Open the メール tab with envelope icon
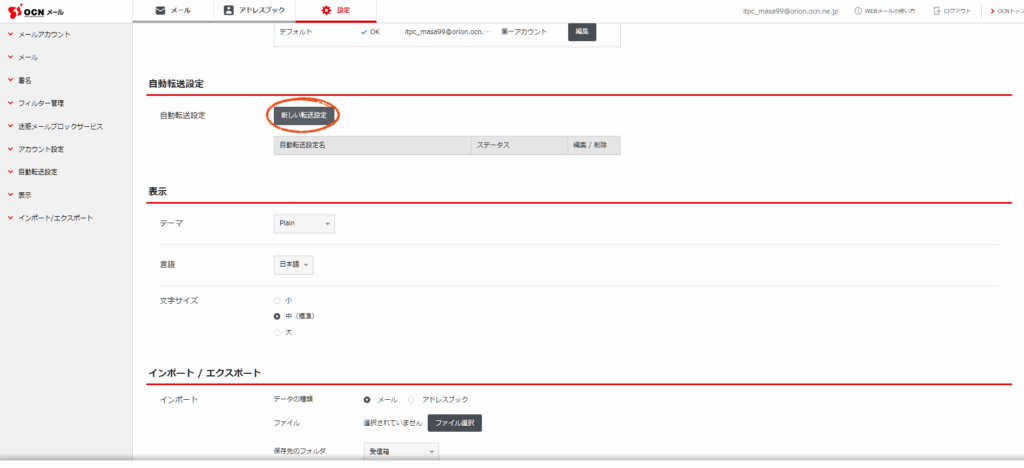 click(x=172, y=10)
